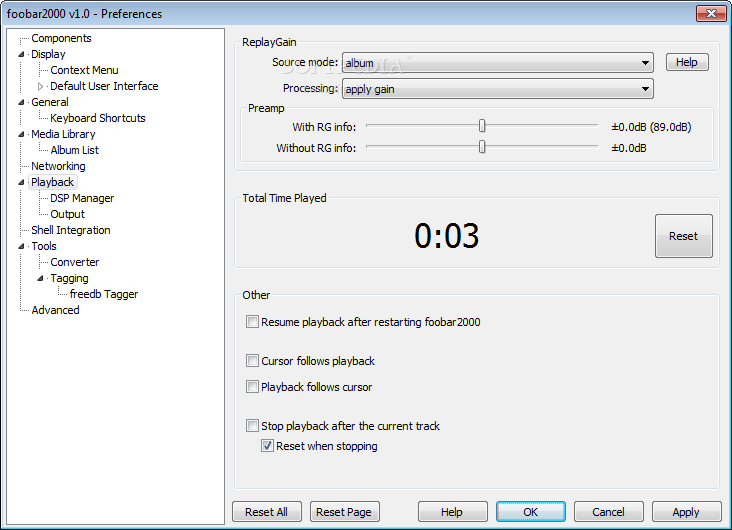Open freedb Tagger settings
This screenshot has width=732, height=530.
pyautogui.click(x=104, y=294)
